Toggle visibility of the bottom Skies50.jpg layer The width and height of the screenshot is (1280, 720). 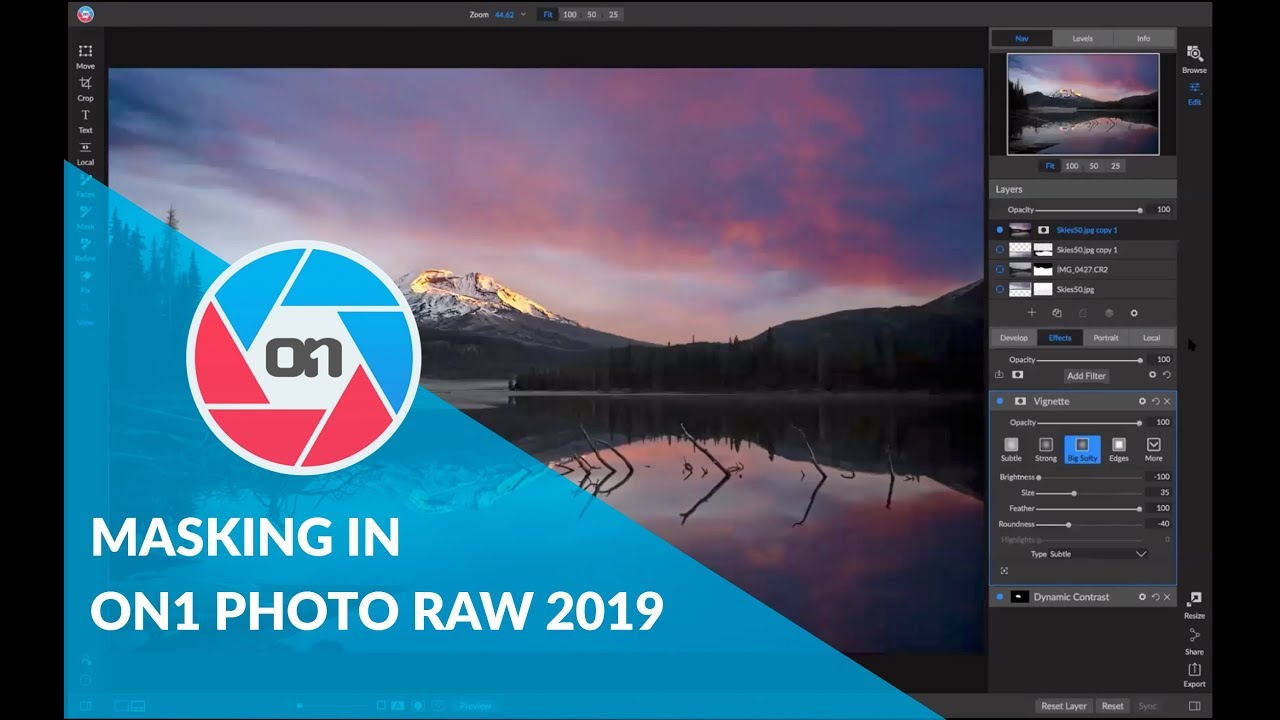1000,290
